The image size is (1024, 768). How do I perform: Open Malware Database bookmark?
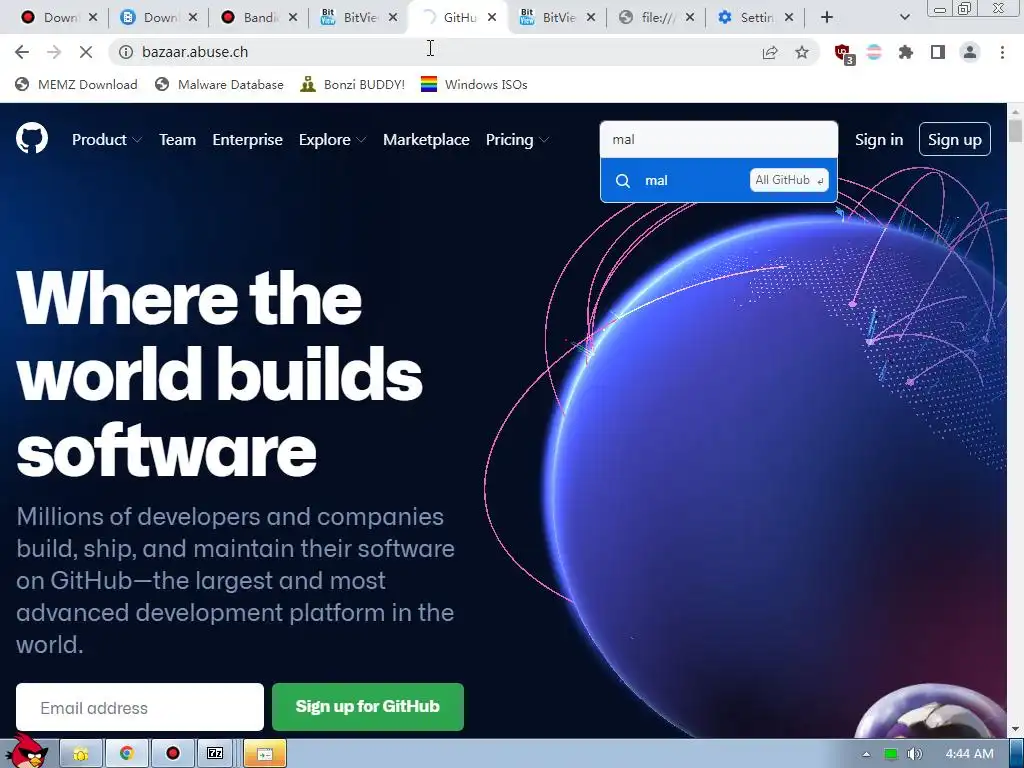pyautogui.click(x=219, y=84)
